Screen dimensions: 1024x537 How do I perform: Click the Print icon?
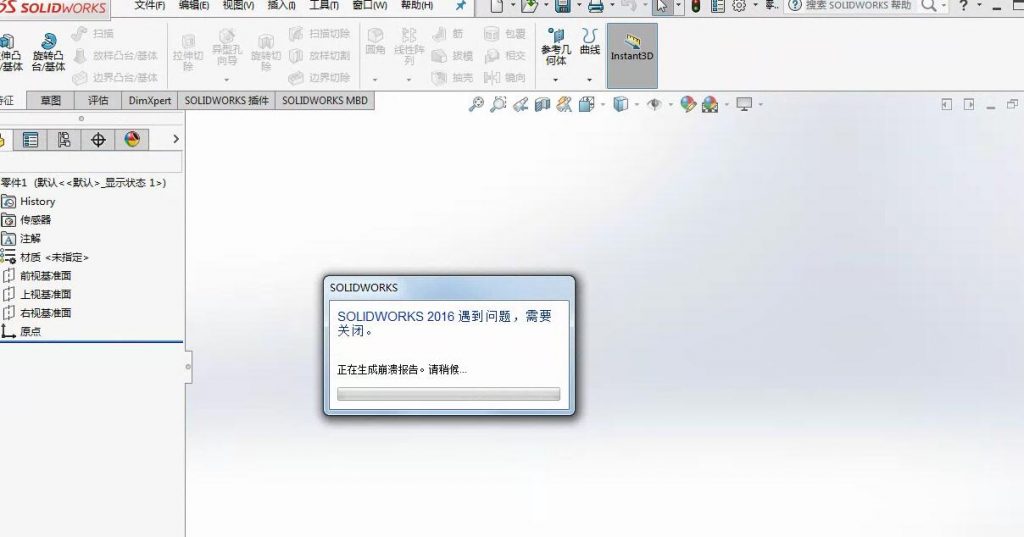(595, 6)
